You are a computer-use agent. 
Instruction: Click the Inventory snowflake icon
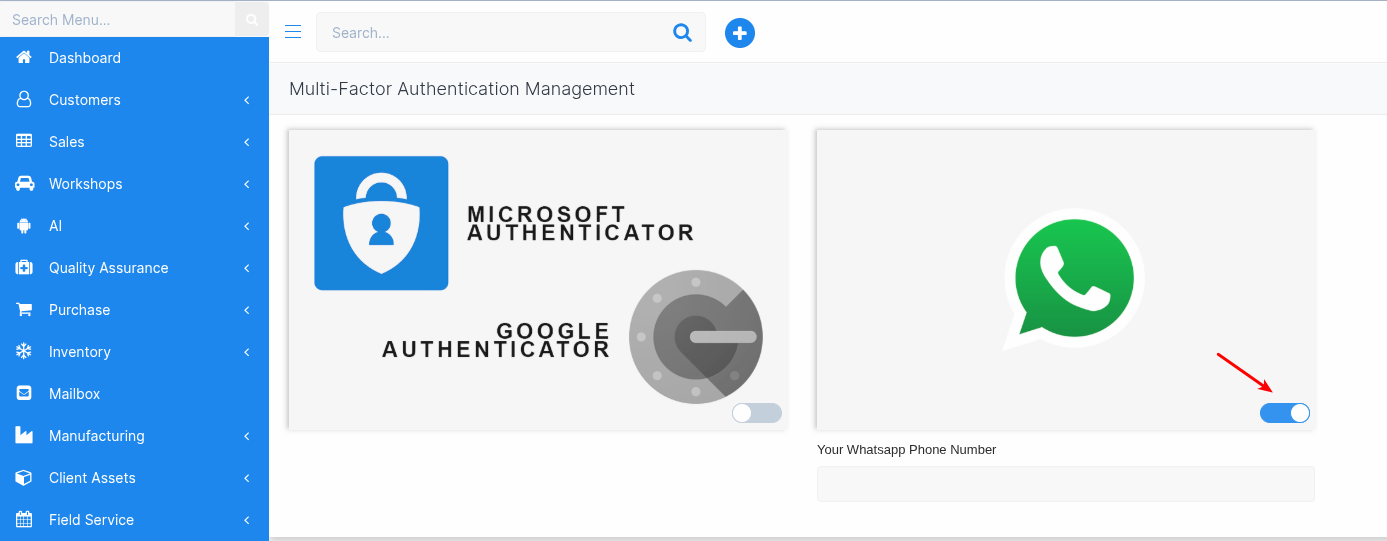[x=24, y=352]
